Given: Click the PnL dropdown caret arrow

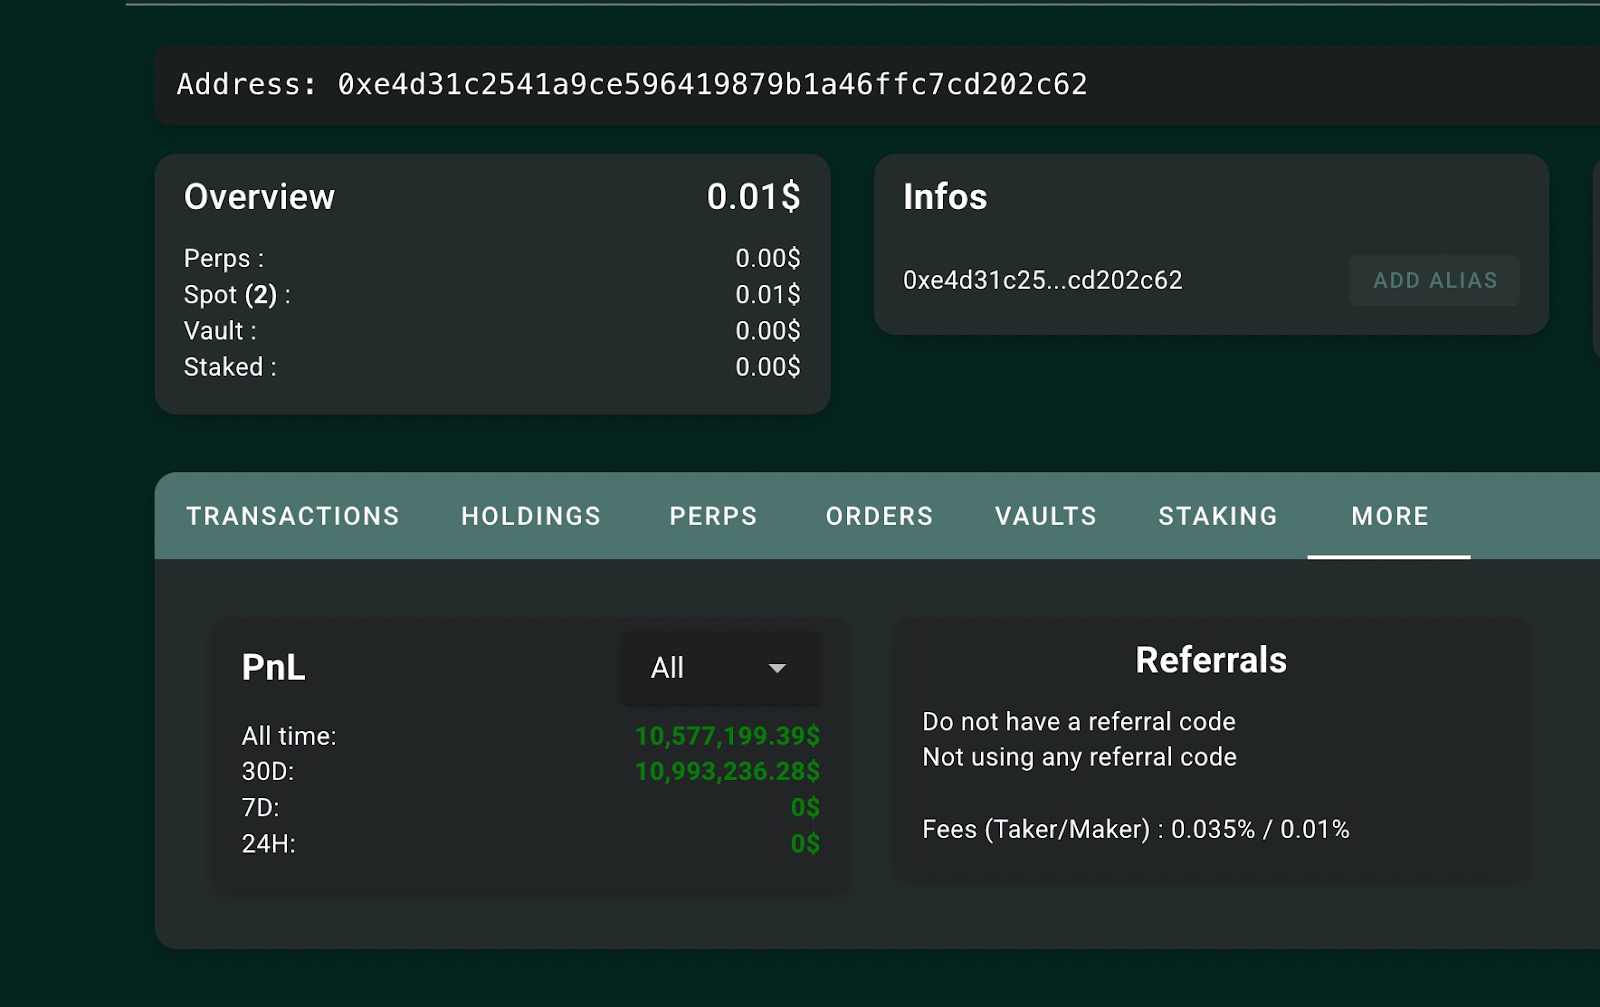Looking at the screenshot, I should (777, 668).
